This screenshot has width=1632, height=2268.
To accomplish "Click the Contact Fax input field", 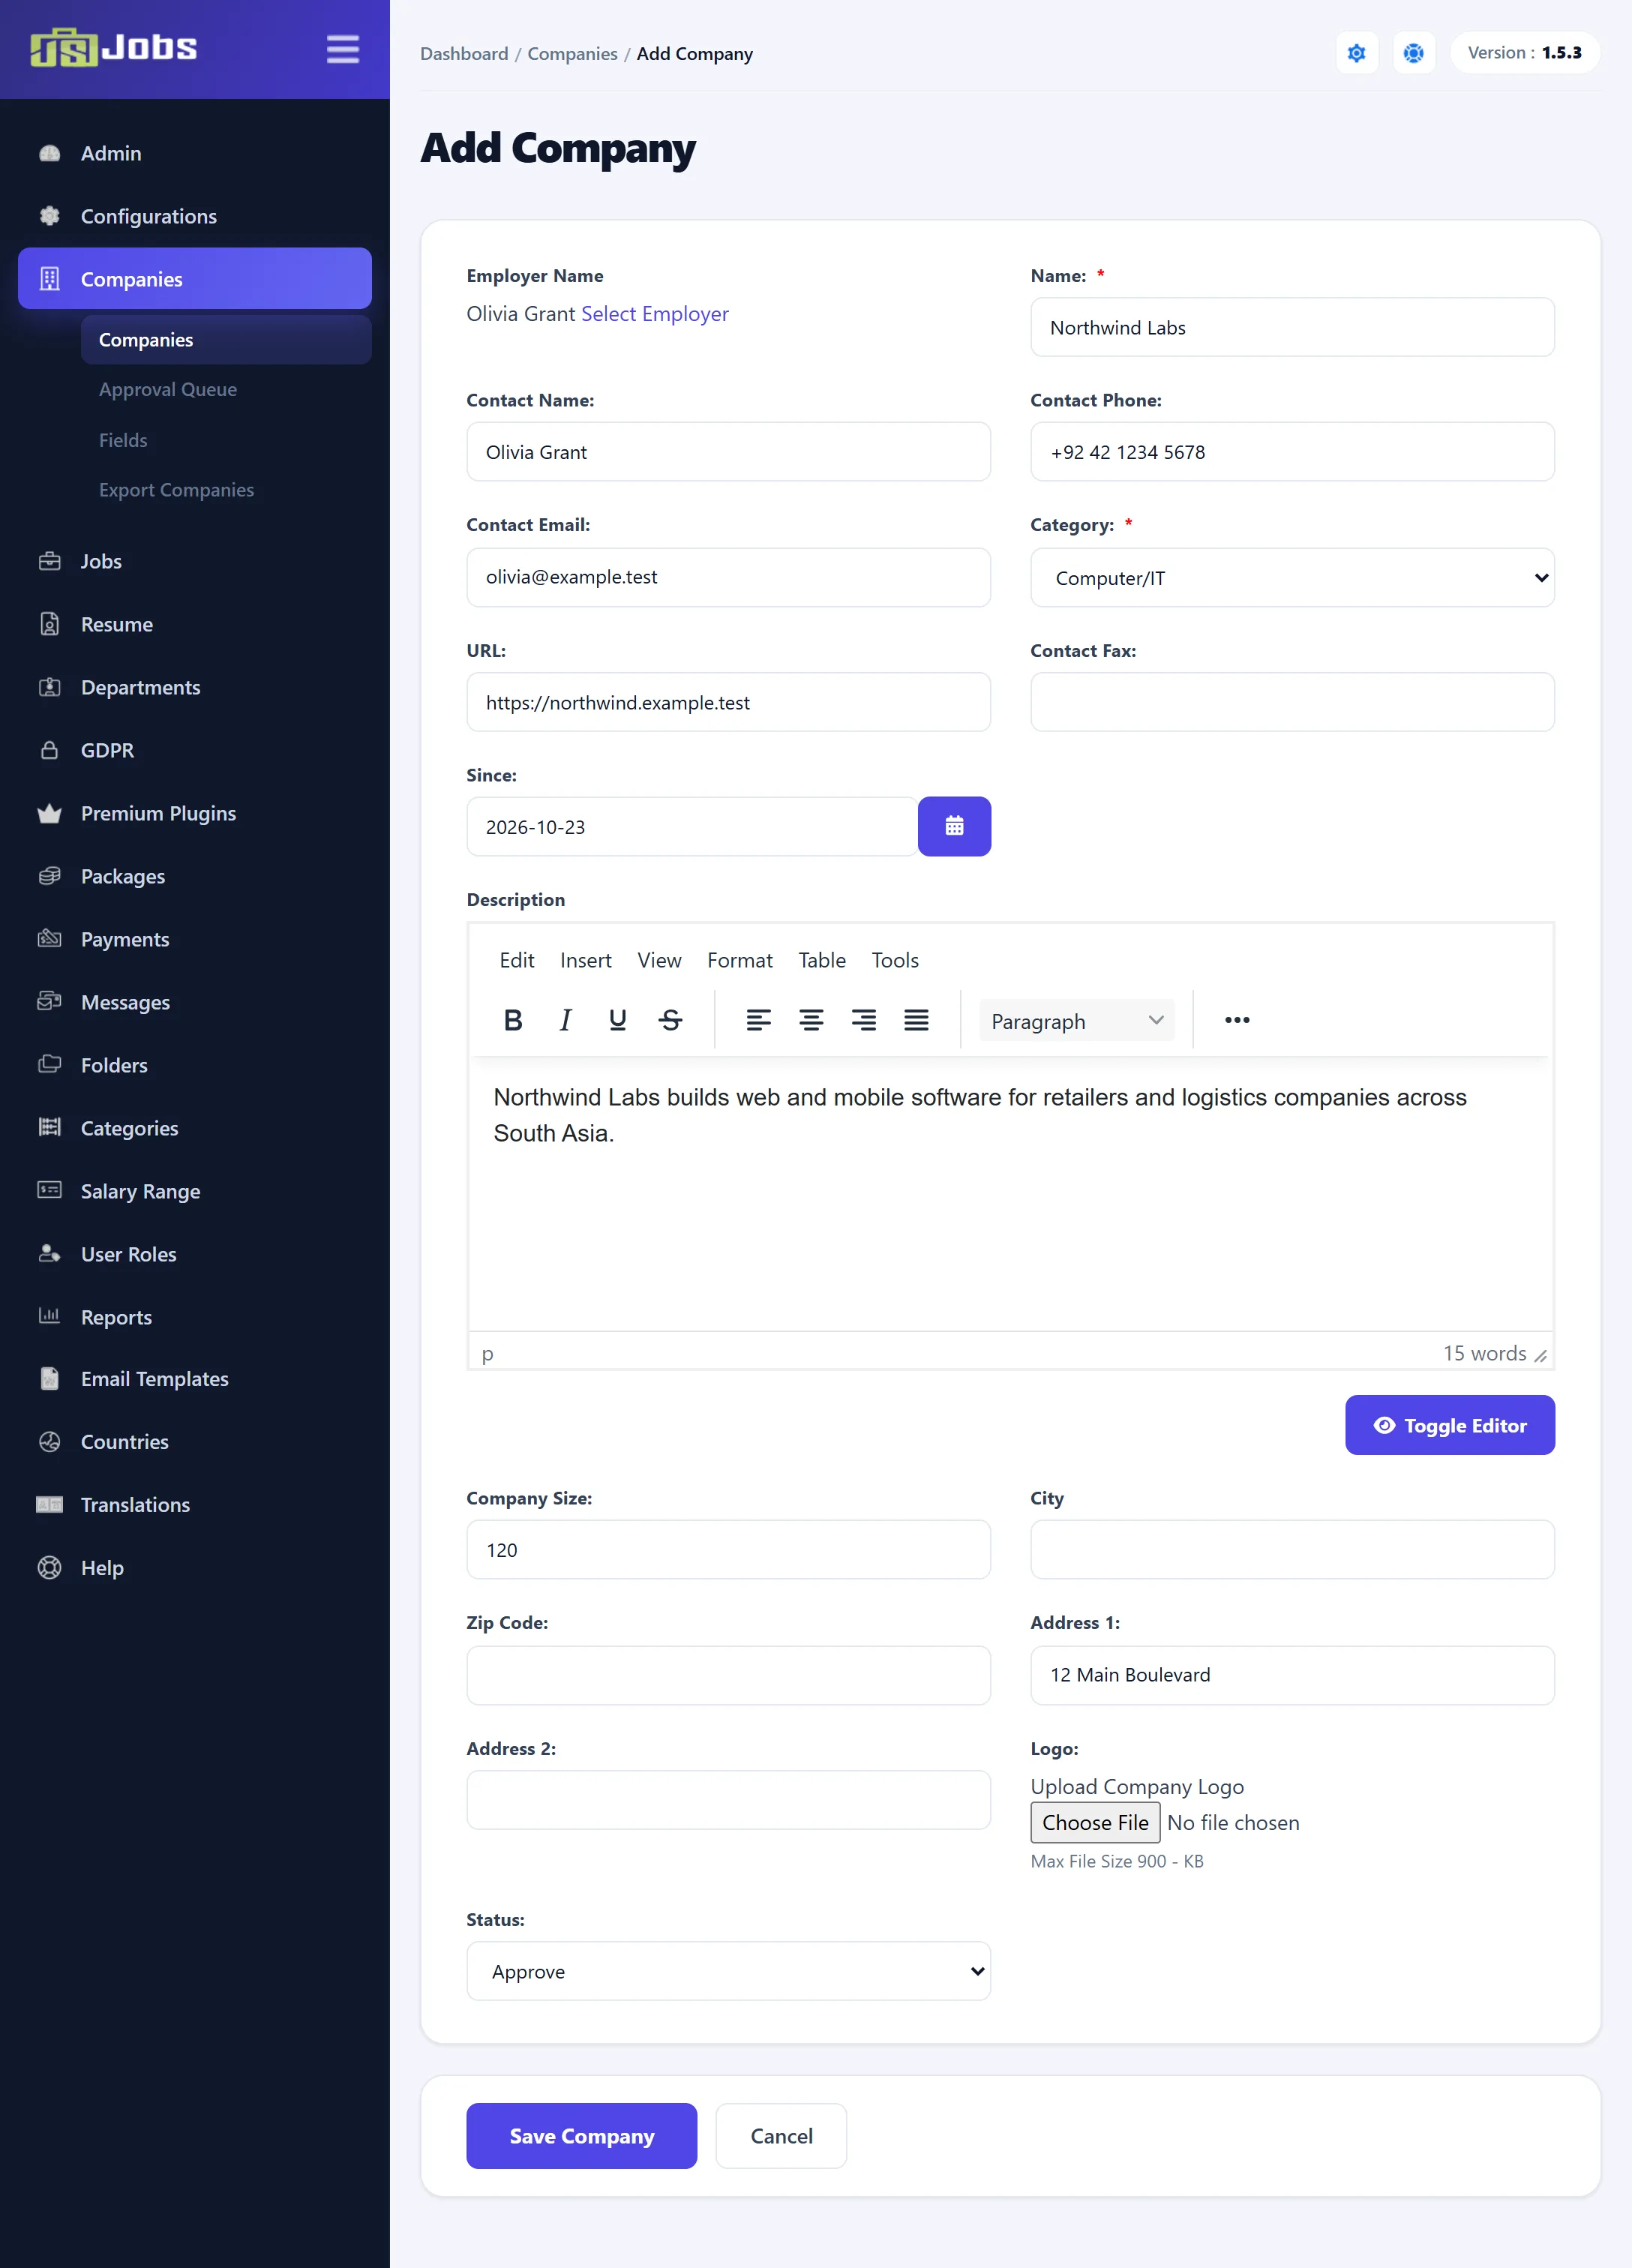I will tap(1292, 702).
